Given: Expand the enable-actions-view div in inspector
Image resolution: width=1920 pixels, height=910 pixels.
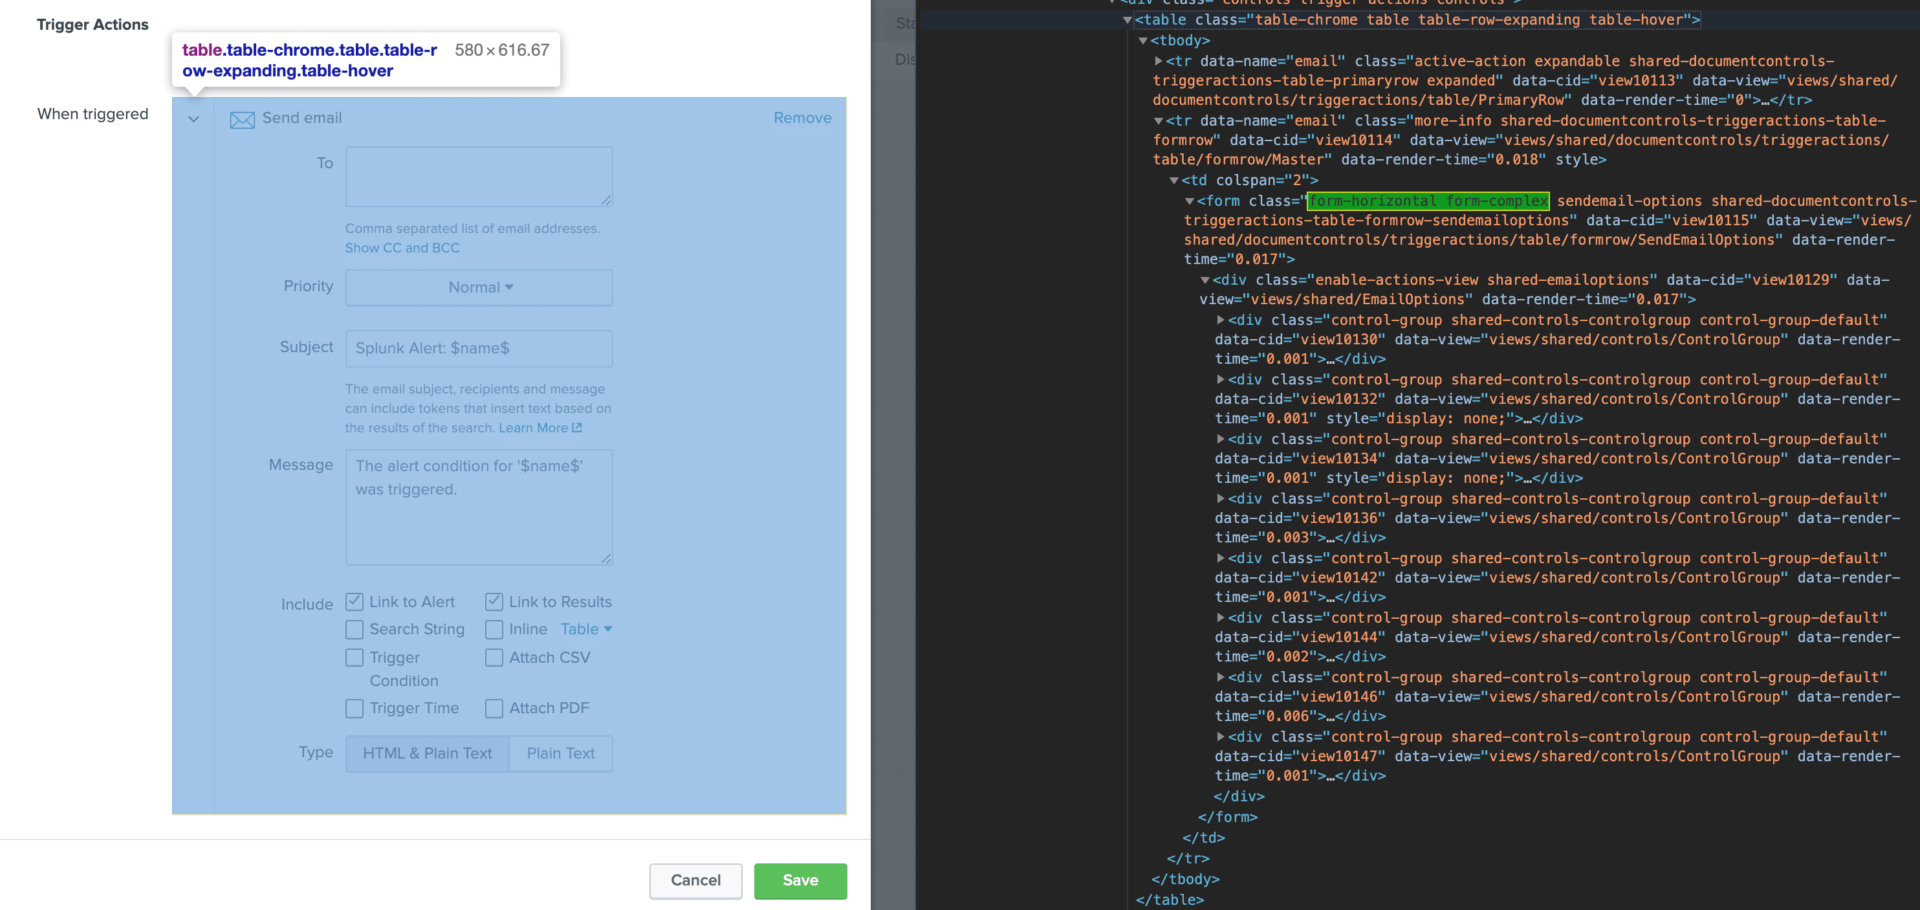Looking at the screenshot, I should tap(1206, 280).
